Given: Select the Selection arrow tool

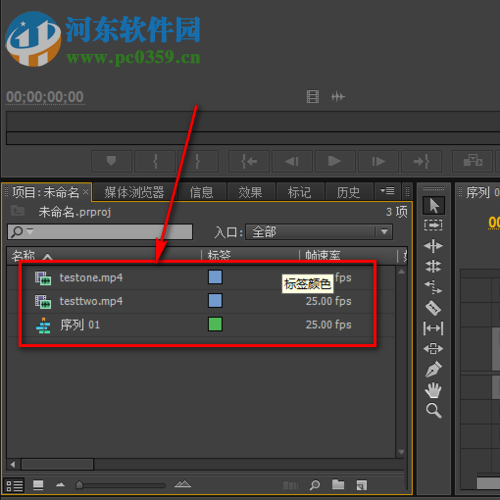Looking at the screenshot, I should click(x=433, y=205).
